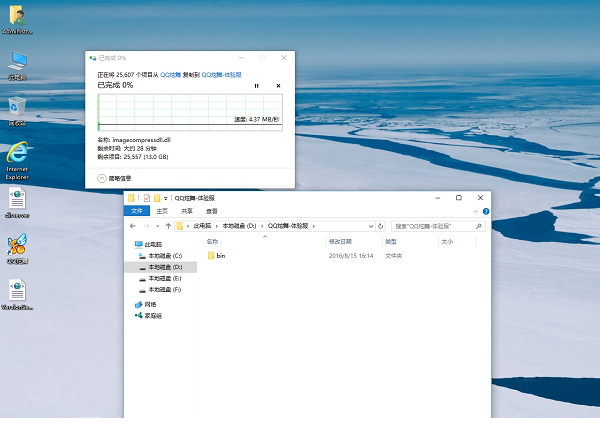Select the HTML document icon below Internet Explorer

point(17,203)
